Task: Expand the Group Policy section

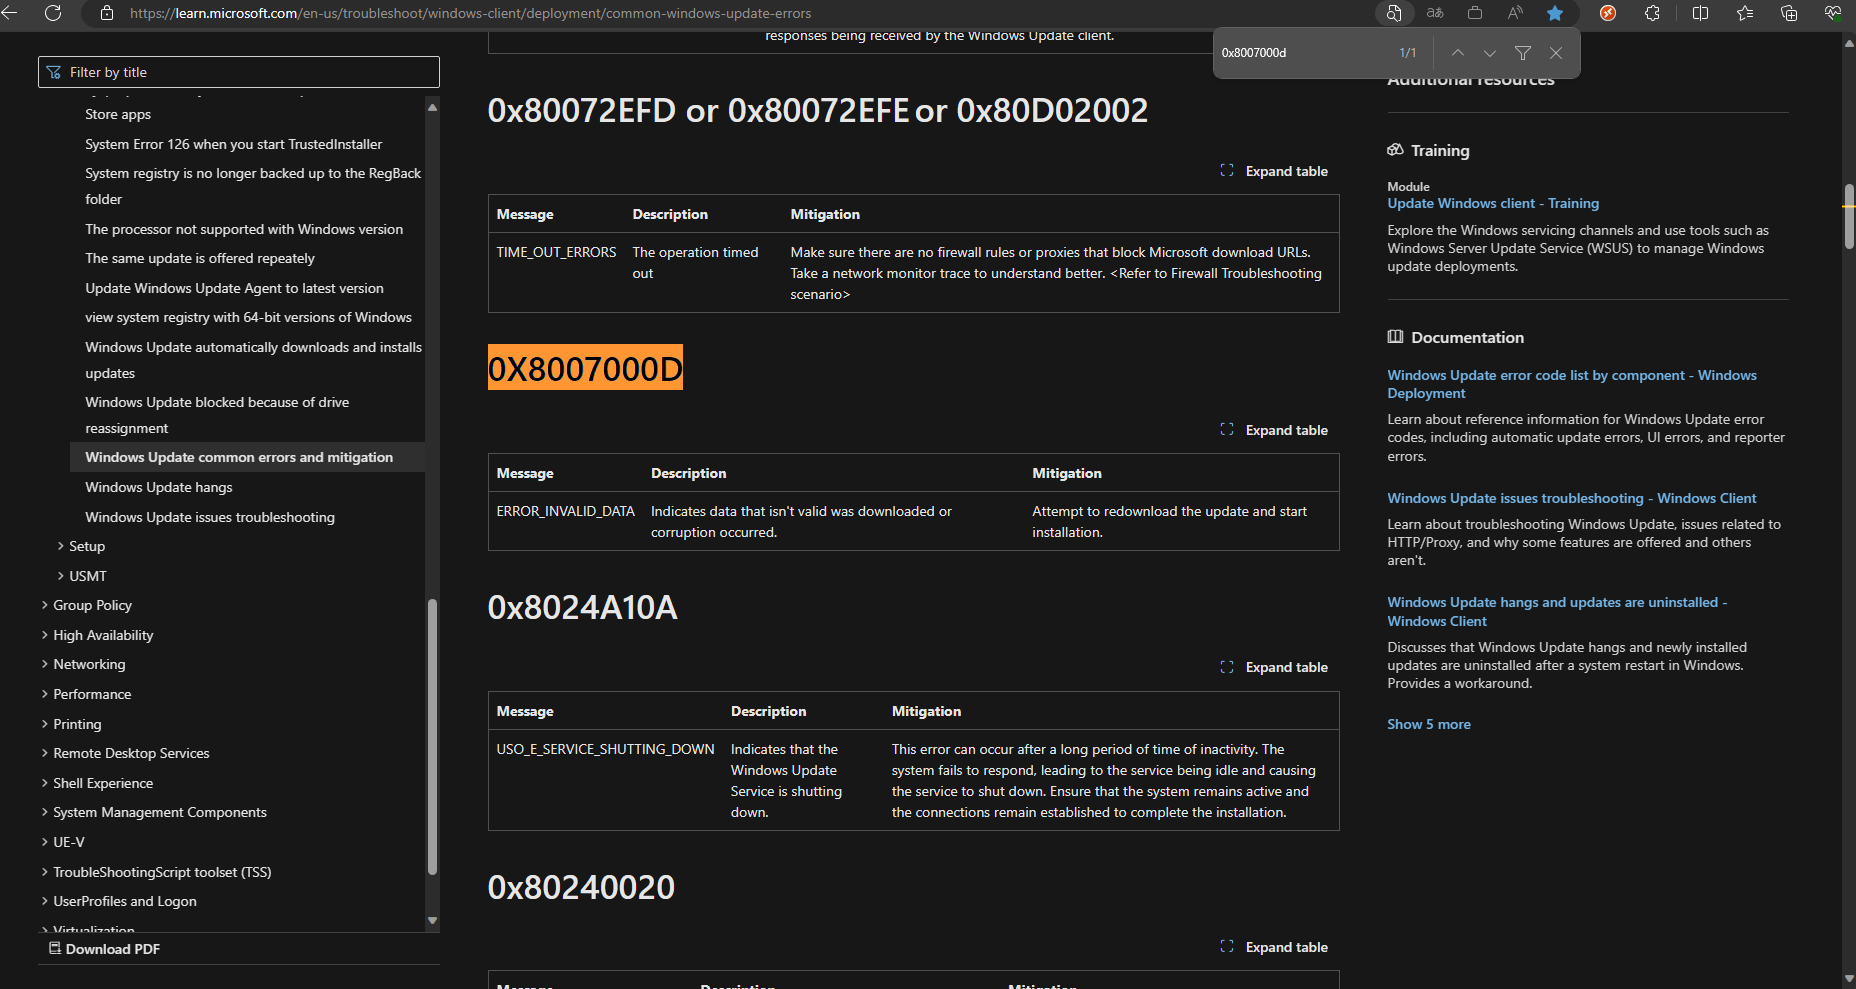Action: 87,605
